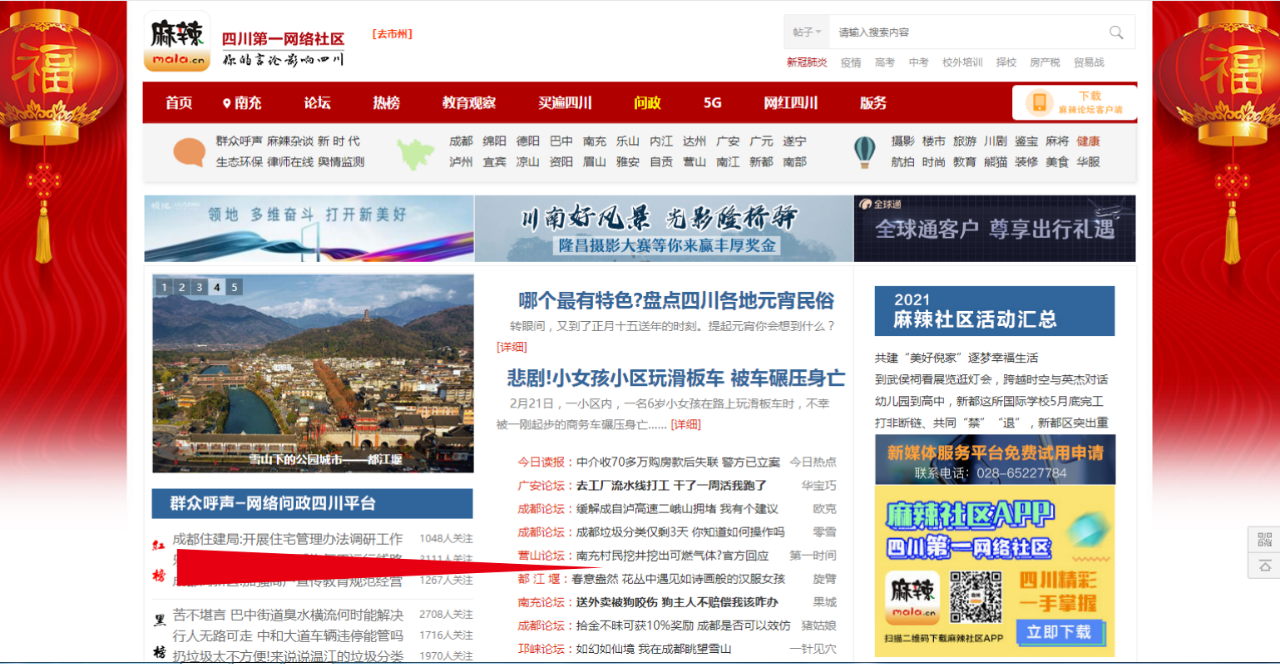
Task: Click the 都江堰 carousel photo
Action: (313, 380)
